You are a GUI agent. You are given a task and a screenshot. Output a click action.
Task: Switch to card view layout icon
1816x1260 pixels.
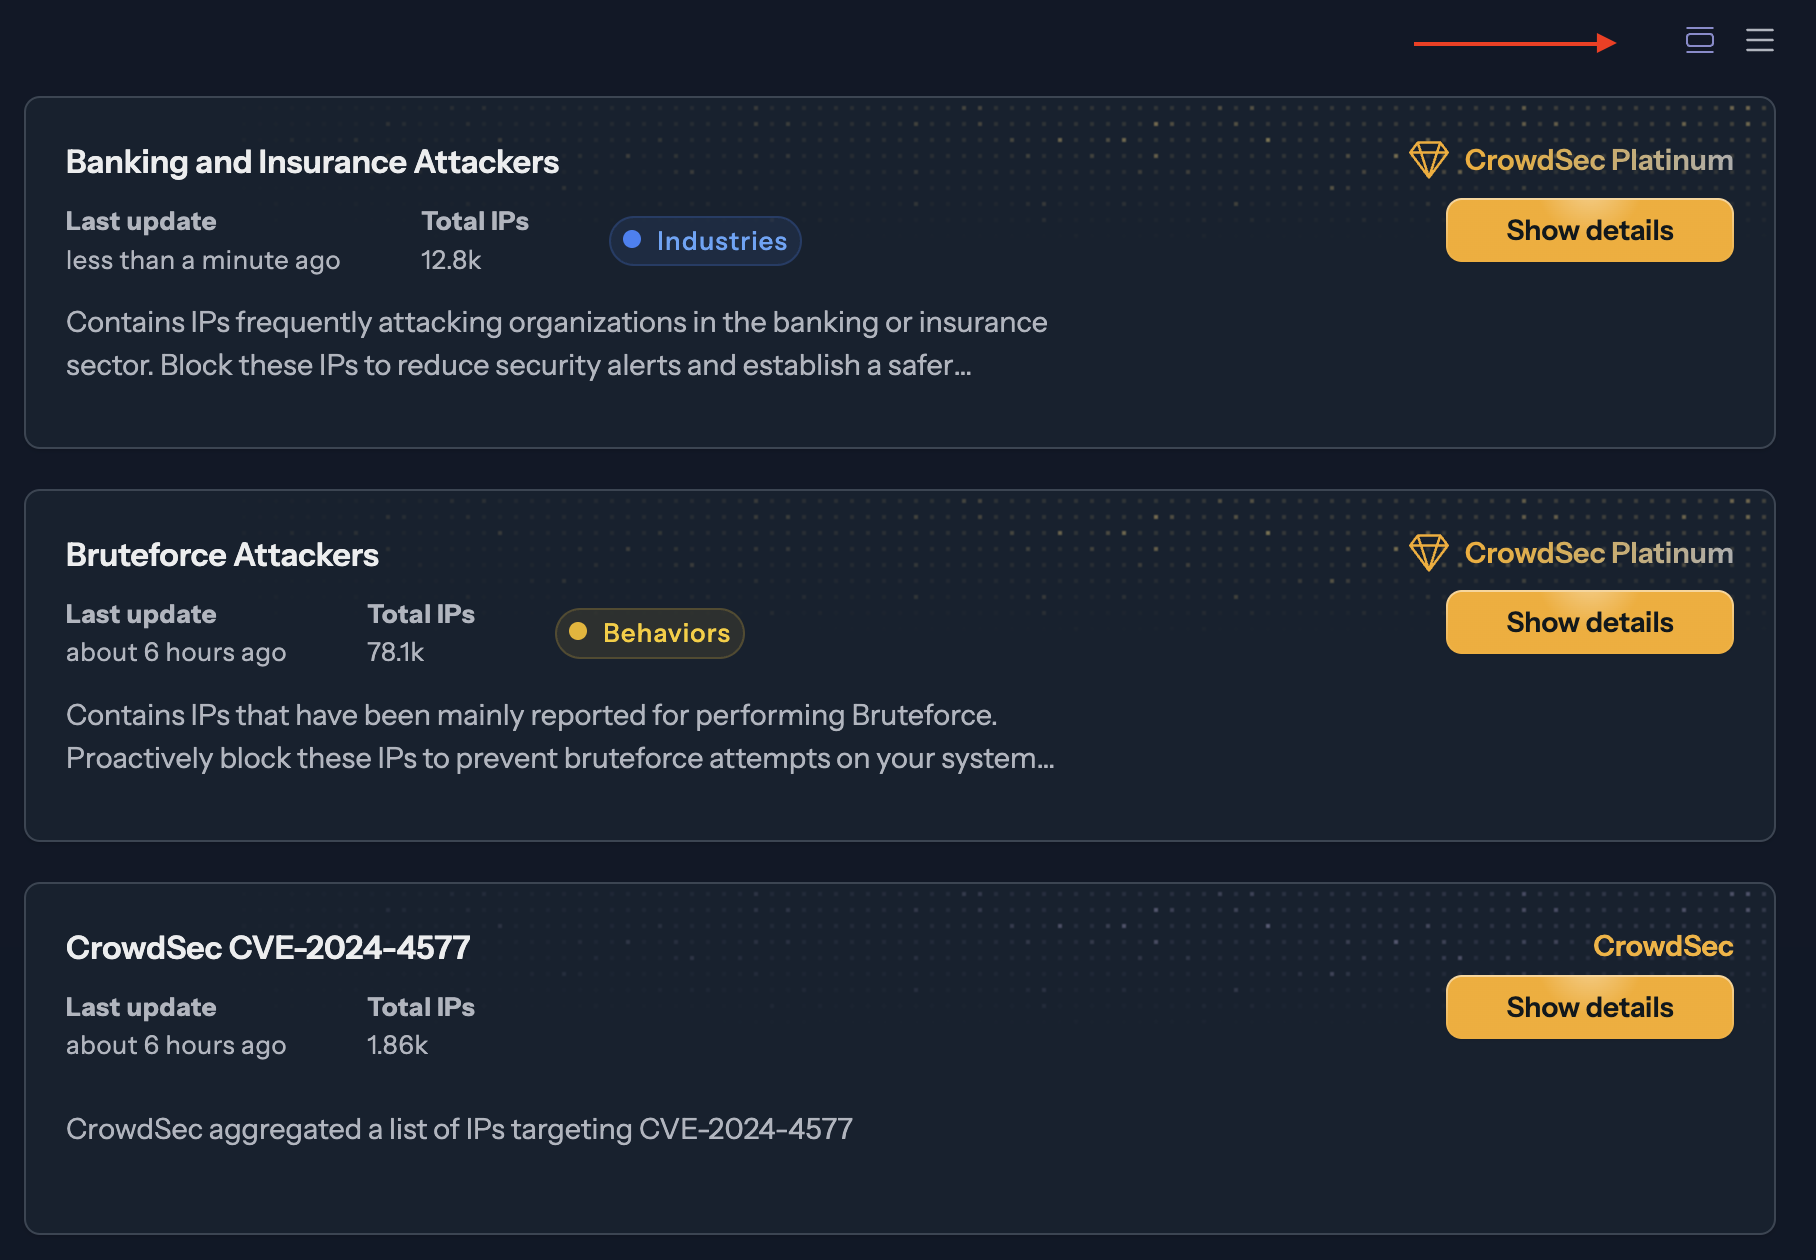point(1699,41)
